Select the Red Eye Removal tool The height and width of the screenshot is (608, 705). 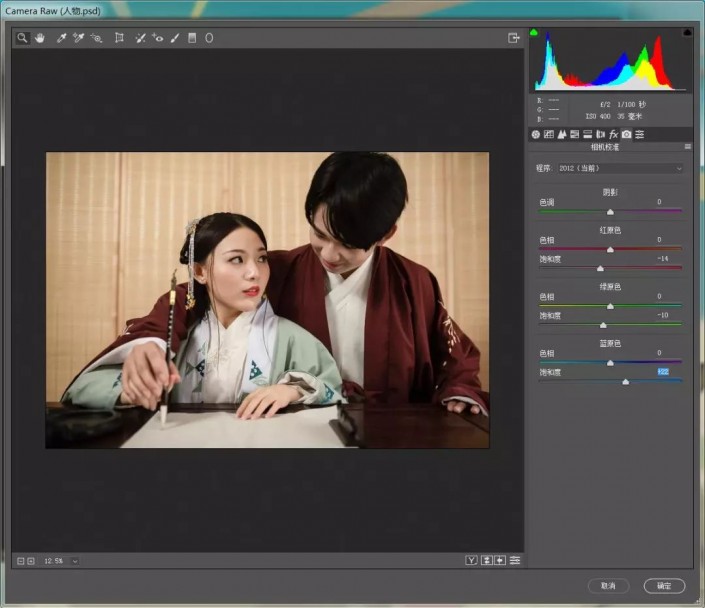[157, 38]
